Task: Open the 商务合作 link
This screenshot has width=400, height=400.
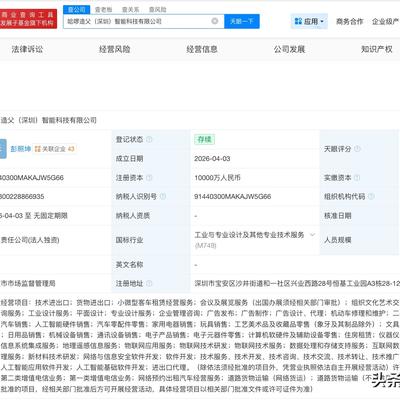Action: coord(349,22)
